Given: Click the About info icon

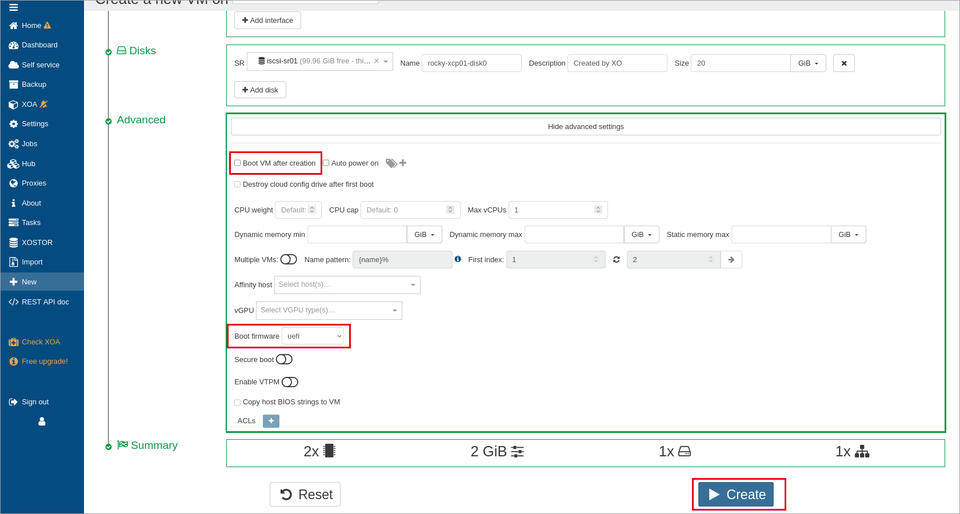Looking at the screenshot, I should [x=13, y=203].
